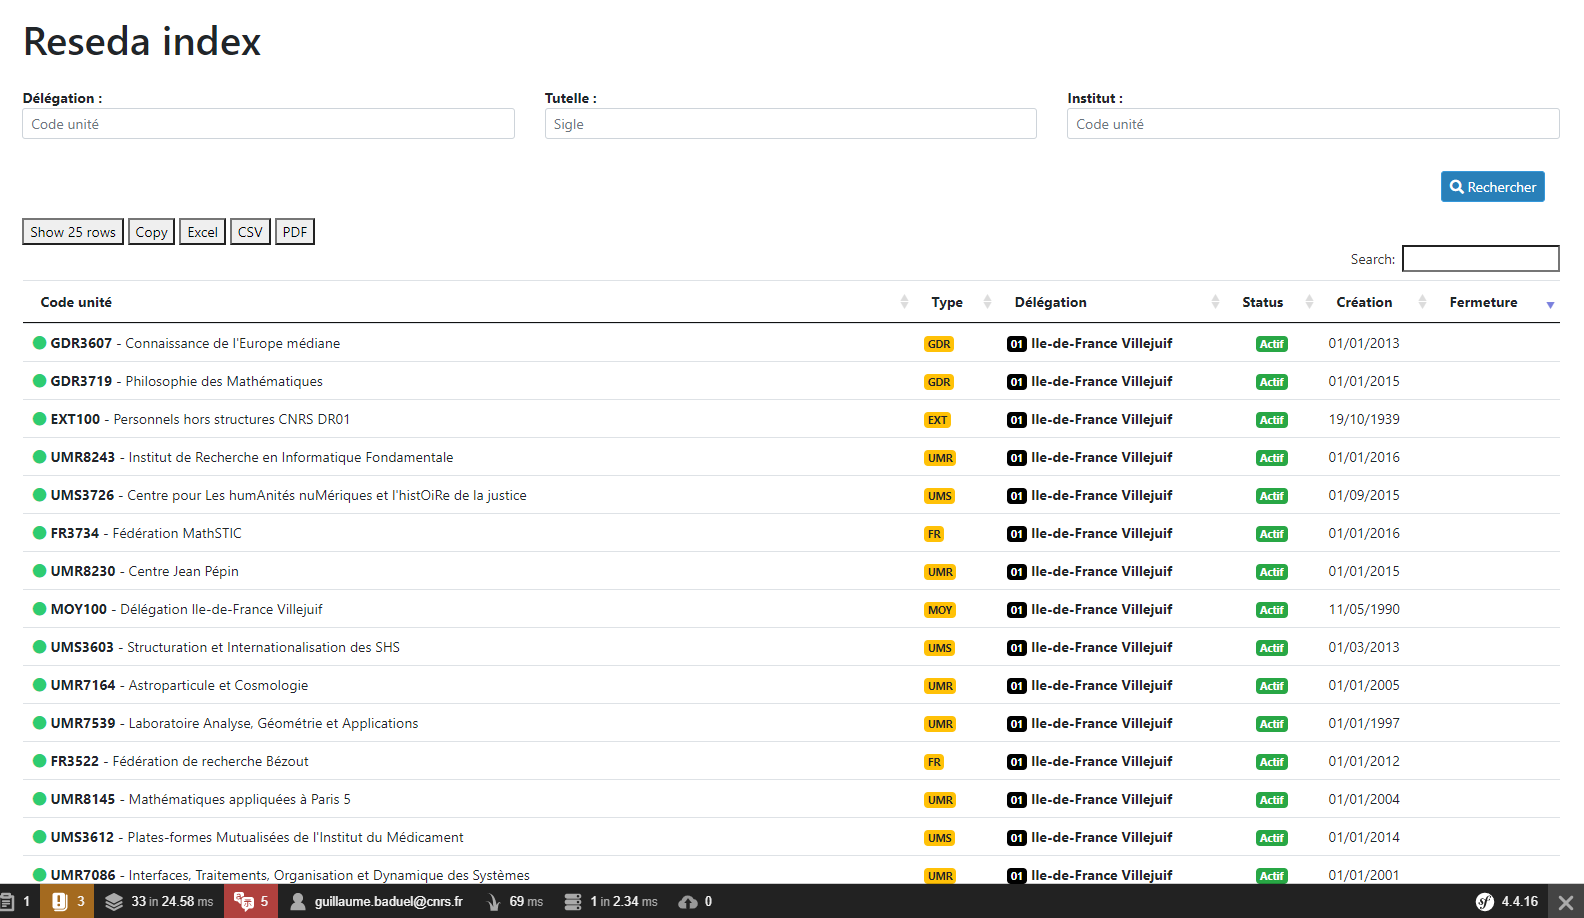Image resolution: width=1584 pixels, height=918 pixels.
Task: Select GDR3719 Philosophie des Mathématiques
Action: tap(187, 381)
